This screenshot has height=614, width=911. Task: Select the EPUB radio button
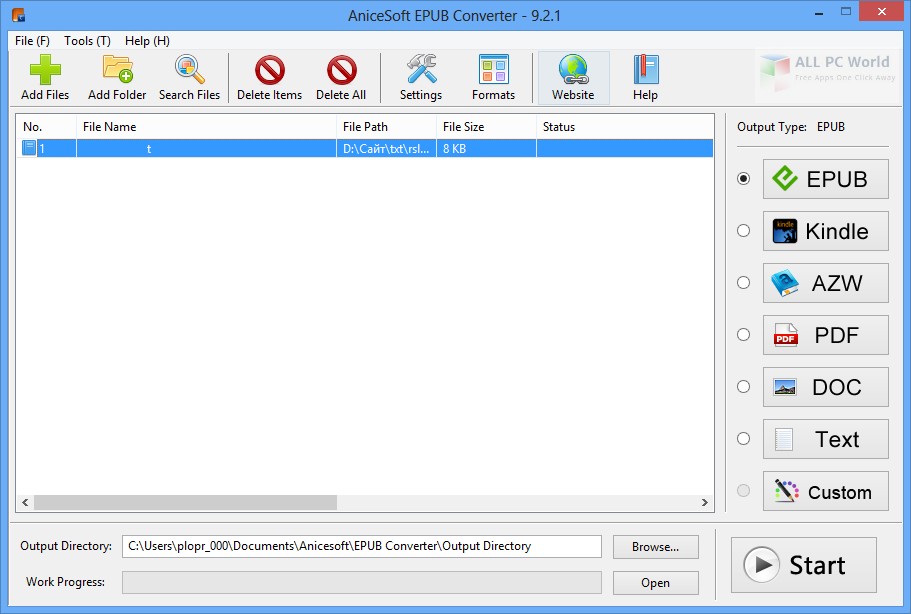[743, 178]
